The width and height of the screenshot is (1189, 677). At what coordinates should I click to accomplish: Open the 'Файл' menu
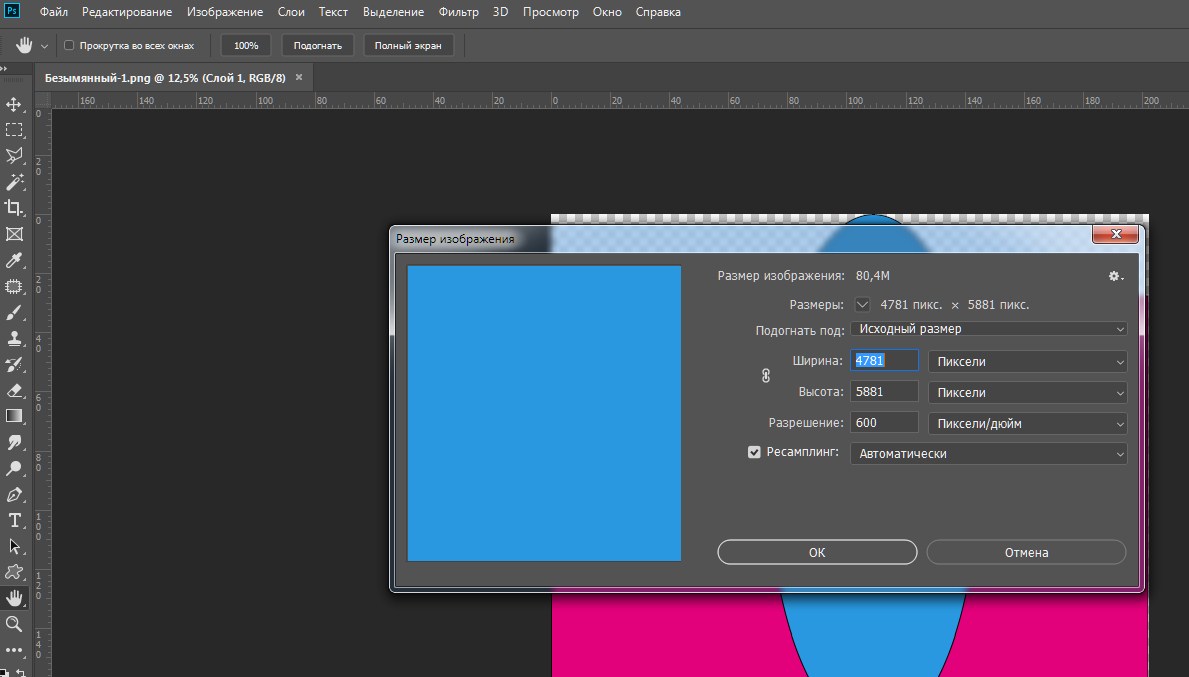coord(54,12)
